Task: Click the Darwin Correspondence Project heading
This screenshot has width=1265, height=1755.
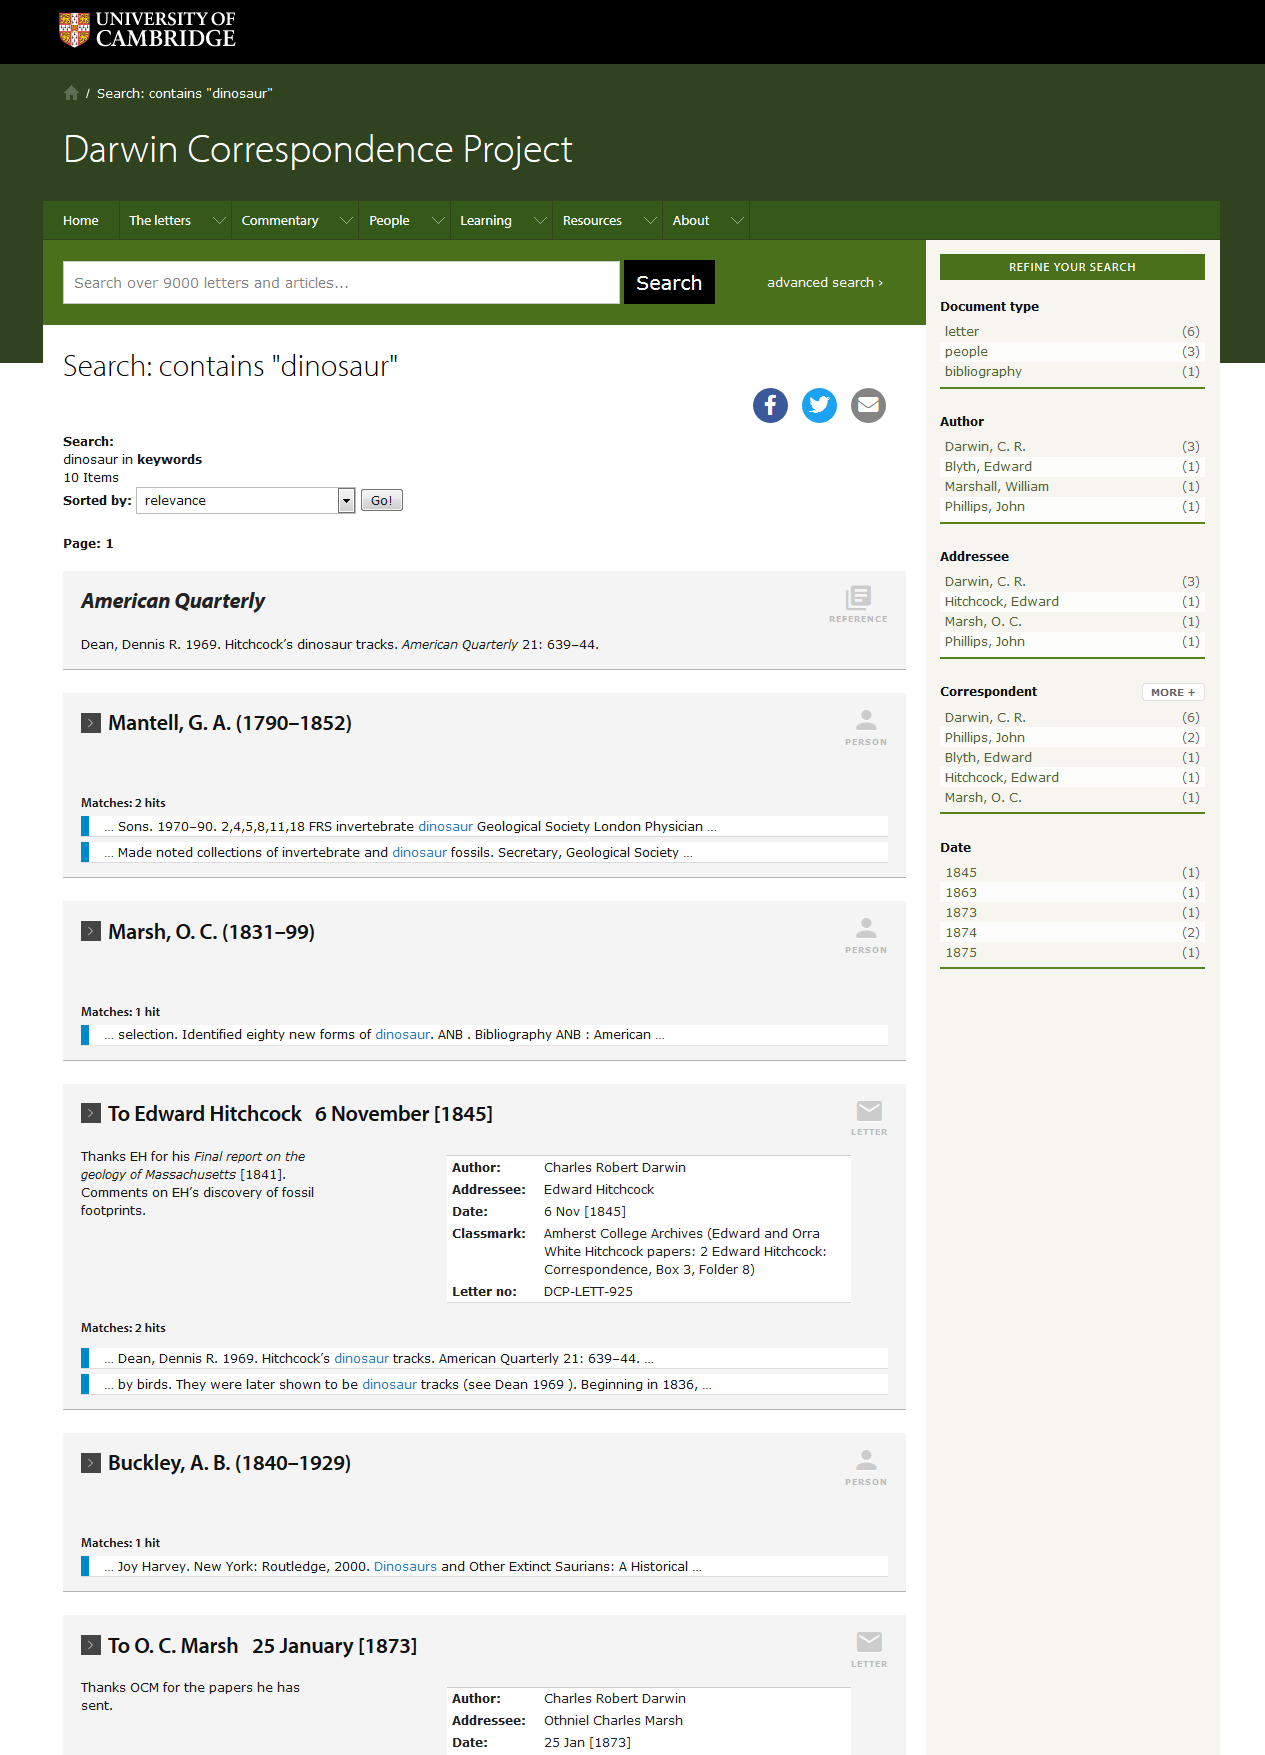Action: pyautogui.click(x=318, y=149)
